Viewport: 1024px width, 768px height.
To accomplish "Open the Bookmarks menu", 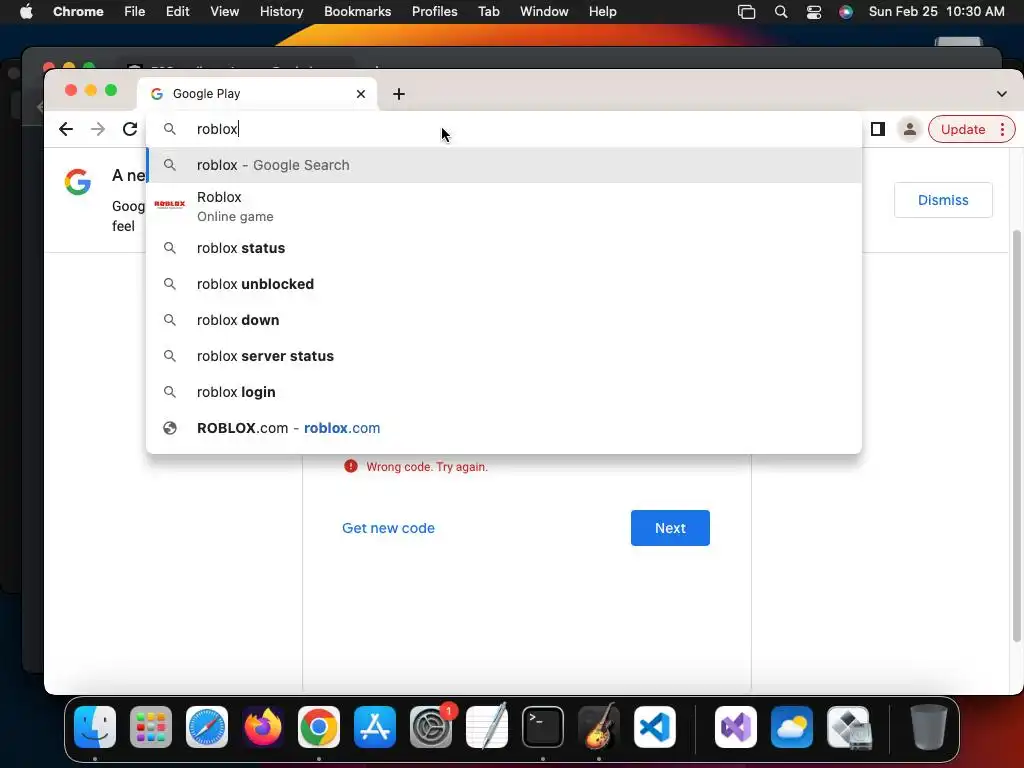I will 357,11.
